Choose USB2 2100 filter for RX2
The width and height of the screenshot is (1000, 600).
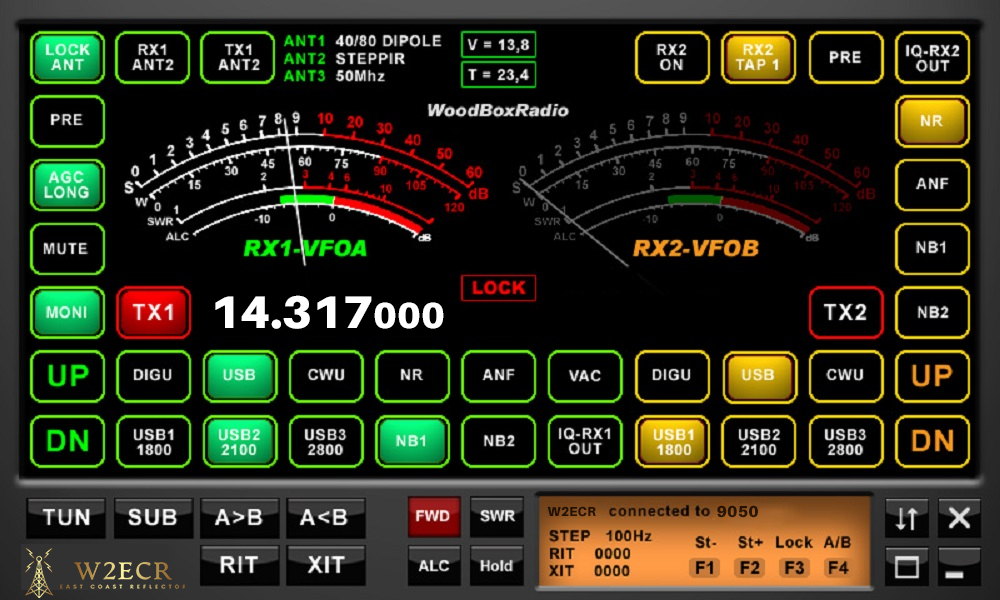pyautogui.click(x=758, y=441)
